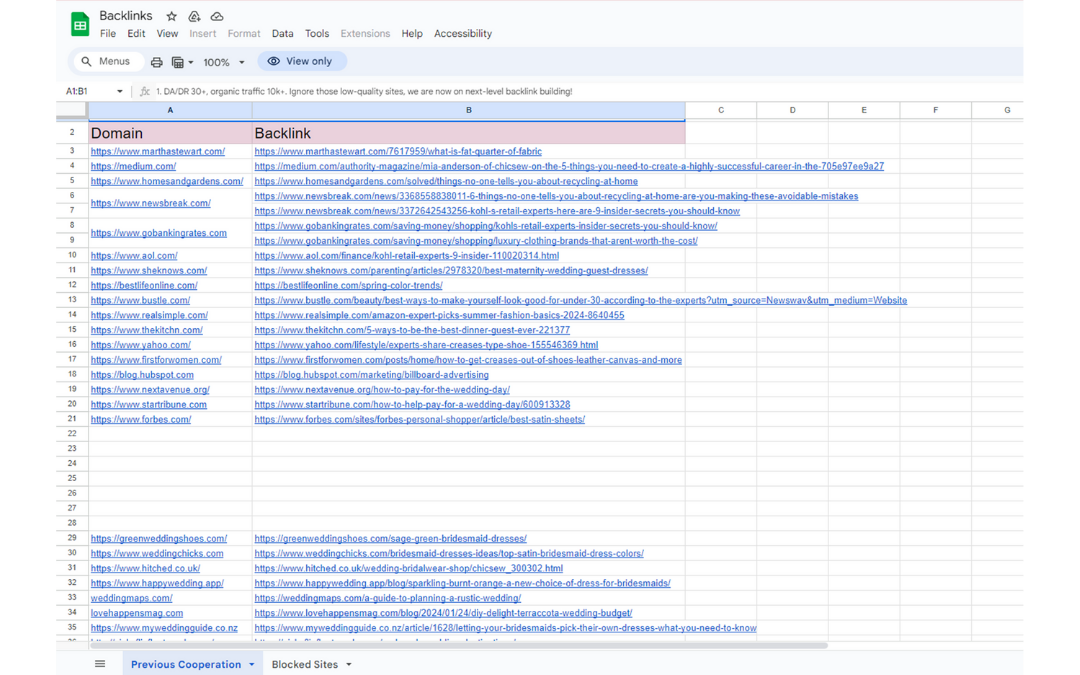
Task: Expand Previous Cooperation tab dropdown arrow
Action: [x=251, y=665]
